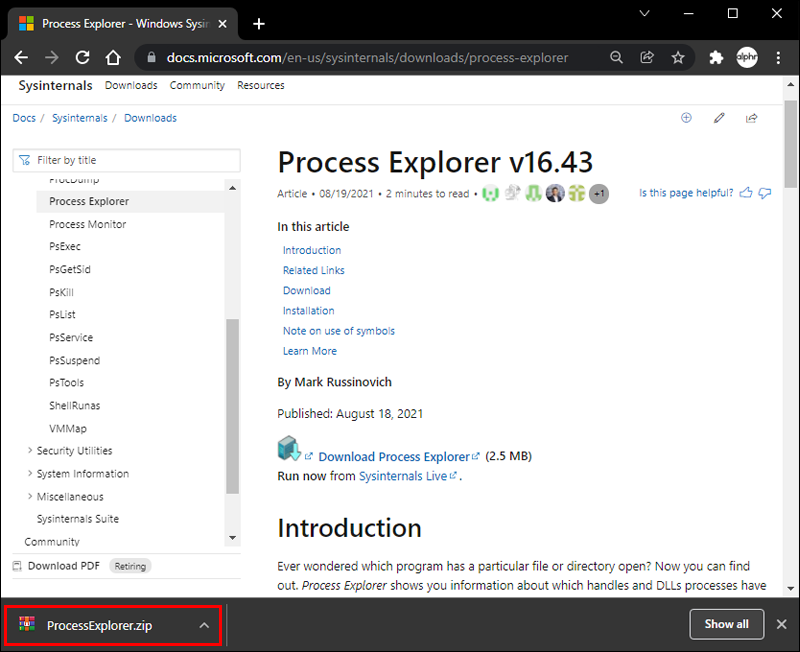Click the thumbs up helpful icon

point(745,193)
